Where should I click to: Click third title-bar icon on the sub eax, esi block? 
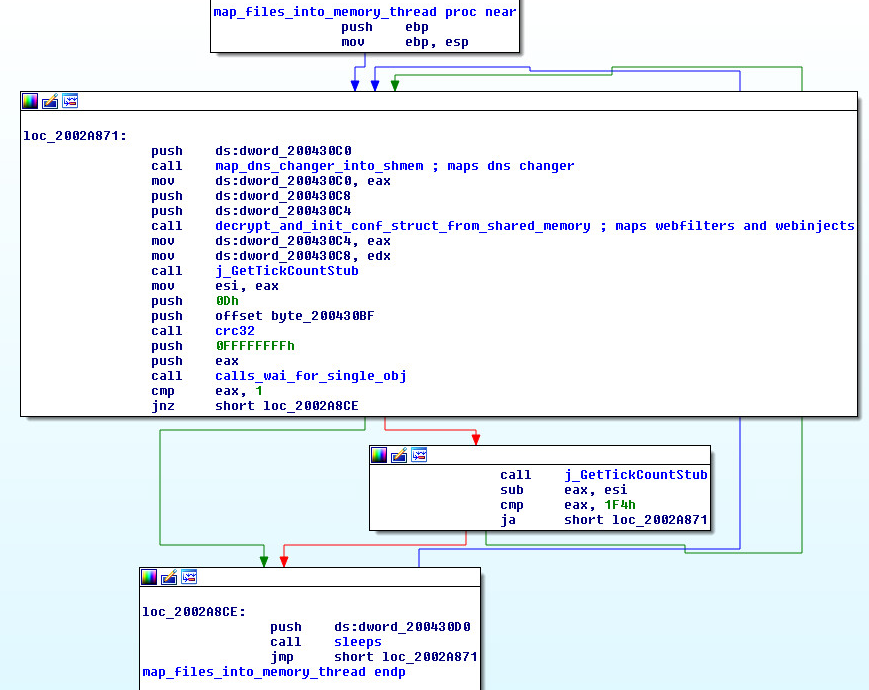(419, 455)
